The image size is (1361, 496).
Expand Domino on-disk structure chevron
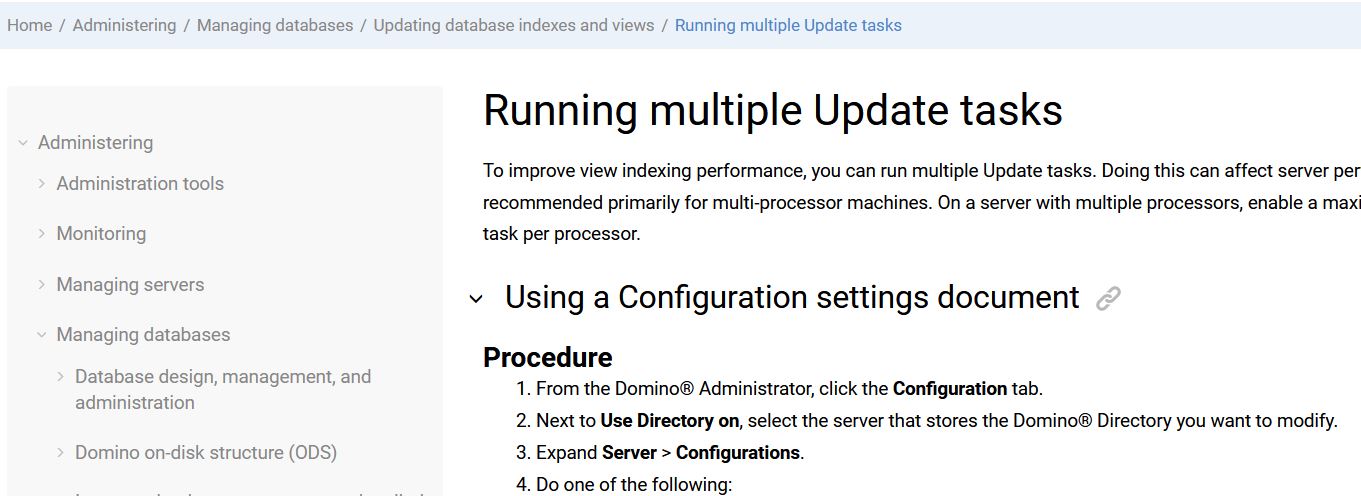pyautogui.click(x=61, y=453)
